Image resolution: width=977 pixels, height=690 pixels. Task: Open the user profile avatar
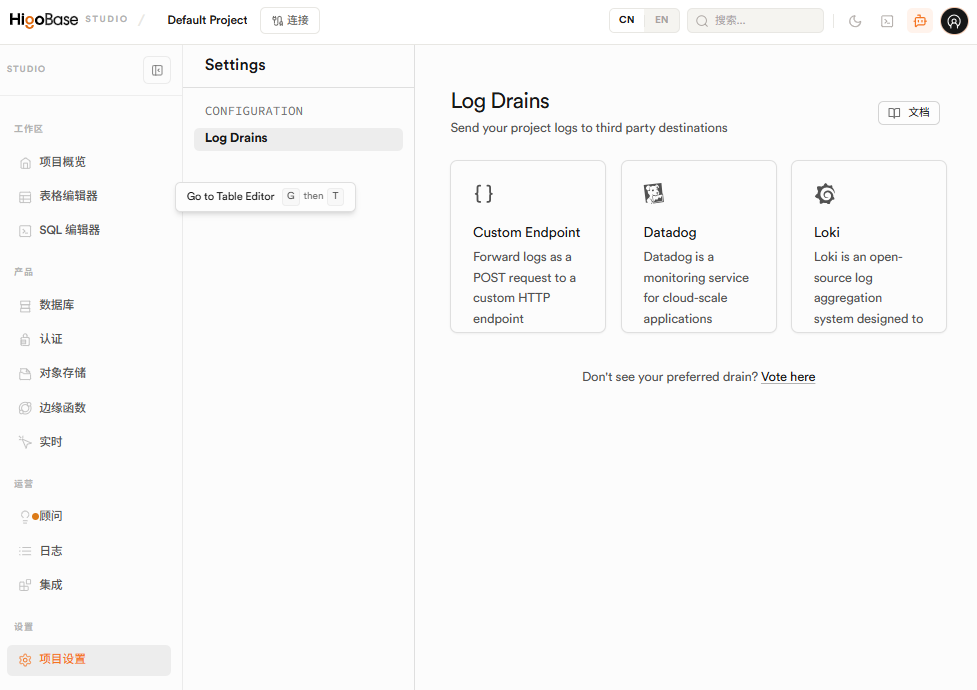click(x=954, y=21)
